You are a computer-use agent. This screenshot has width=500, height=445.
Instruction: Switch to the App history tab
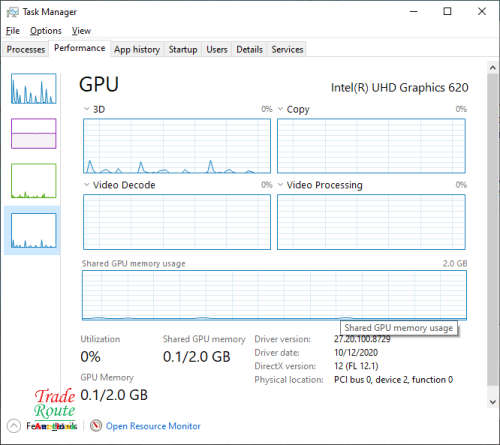click(137, 49)
